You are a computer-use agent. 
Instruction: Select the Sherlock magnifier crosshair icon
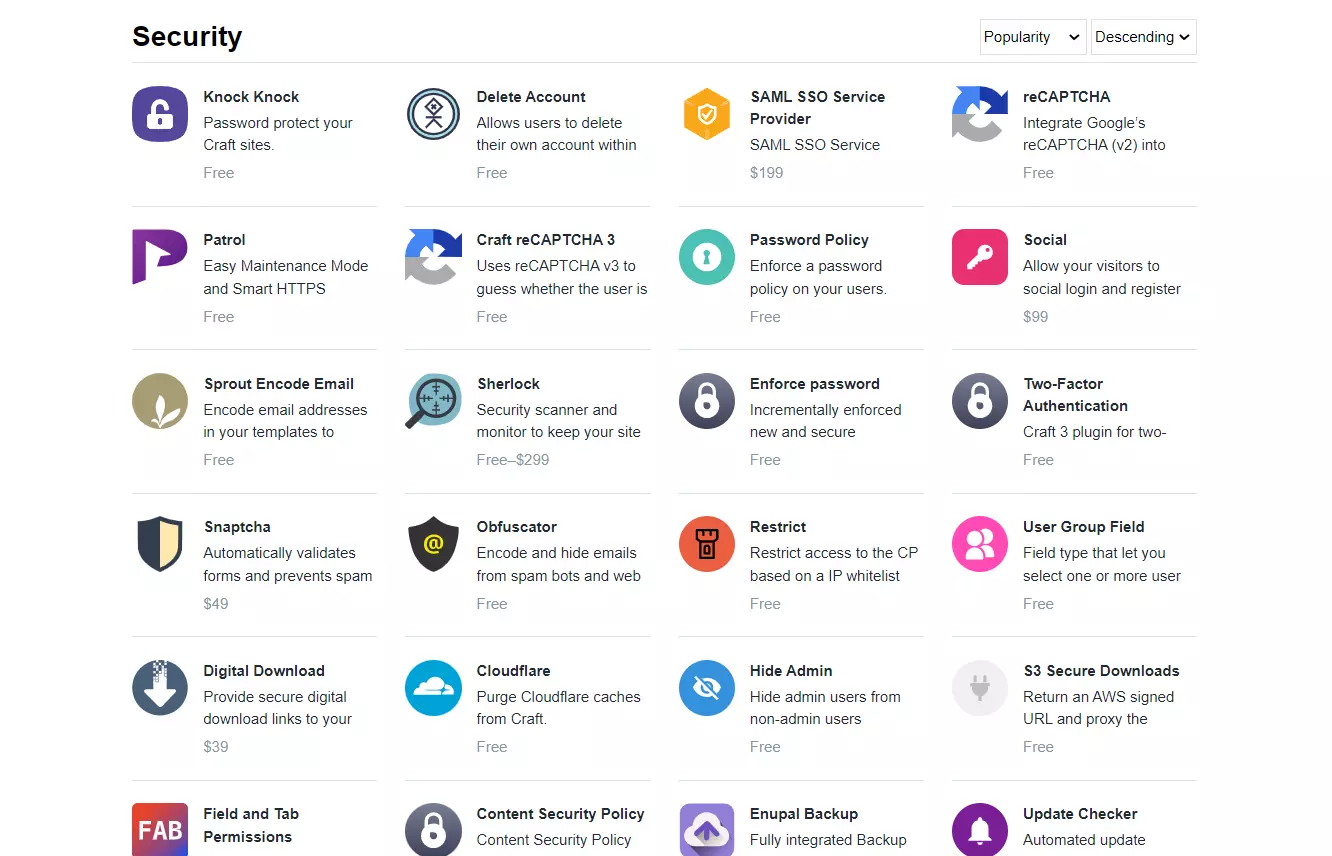433,401
